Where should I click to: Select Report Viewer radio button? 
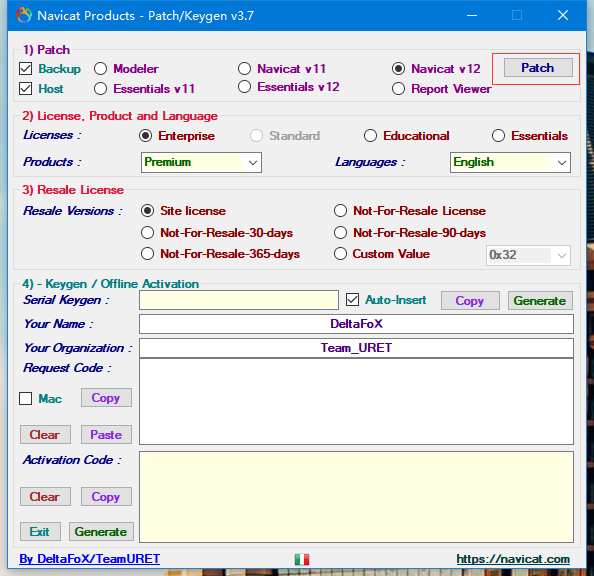point(399,89)
